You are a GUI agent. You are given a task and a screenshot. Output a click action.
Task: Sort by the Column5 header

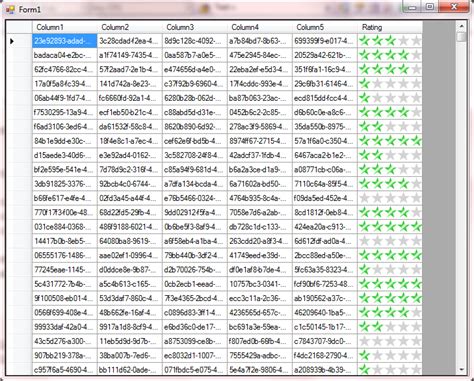click(325, 27)
